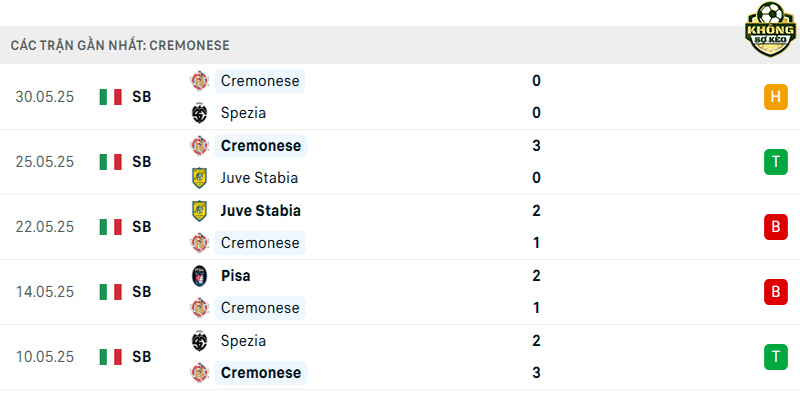Click the red B badge for 22.05.25
This screenshot has height=400, width=800.
[776, 227]
